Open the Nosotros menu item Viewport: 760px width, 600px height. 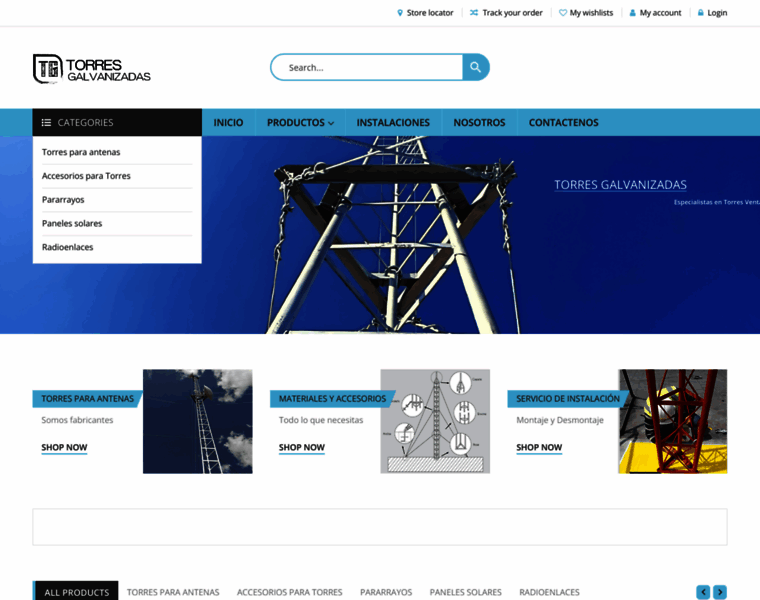click(479, 123)
